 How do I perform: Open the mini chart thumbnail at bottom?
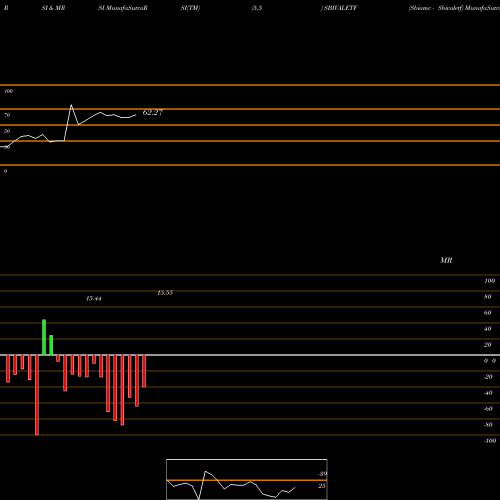(x=247, y=479)
